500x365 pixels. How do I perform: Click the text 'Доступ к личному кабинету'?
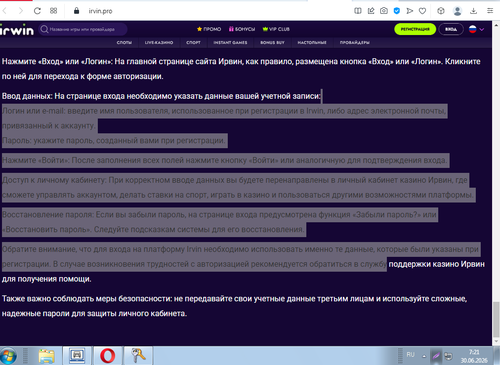tap(54, 180)
